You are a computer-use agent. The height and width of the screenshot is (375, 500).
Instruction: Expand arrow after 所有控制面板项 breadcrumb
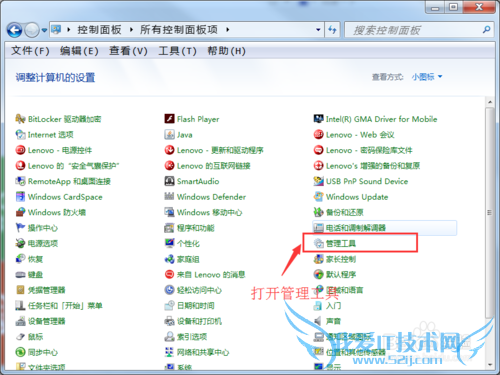(x=228, y=30)
